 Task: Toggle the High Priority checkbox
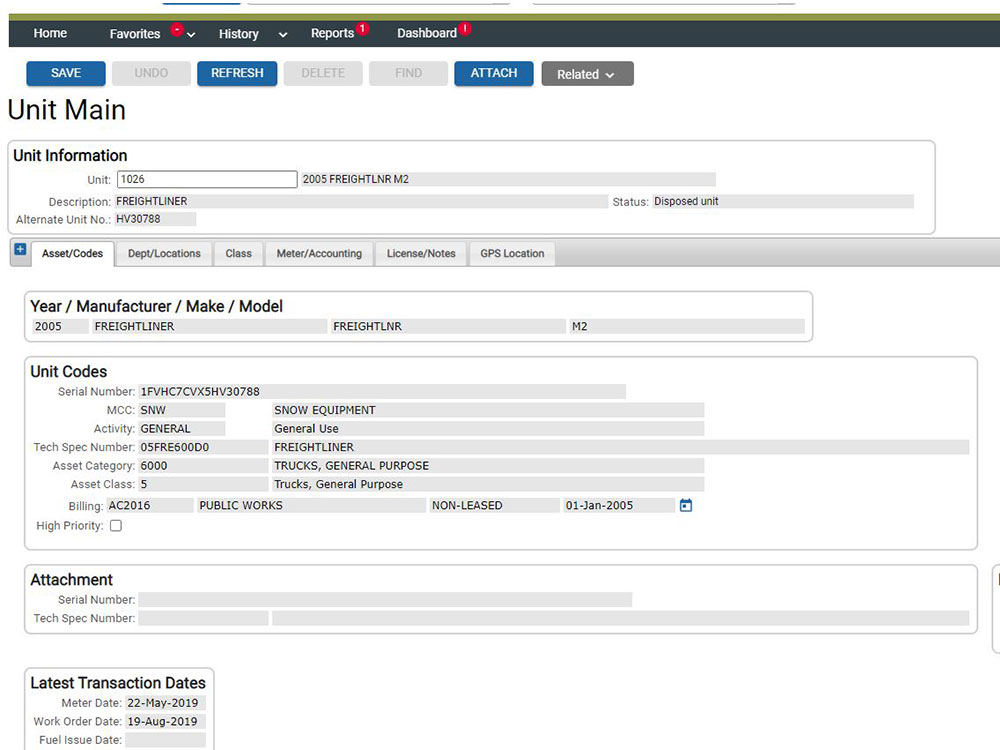click(116, 526)
